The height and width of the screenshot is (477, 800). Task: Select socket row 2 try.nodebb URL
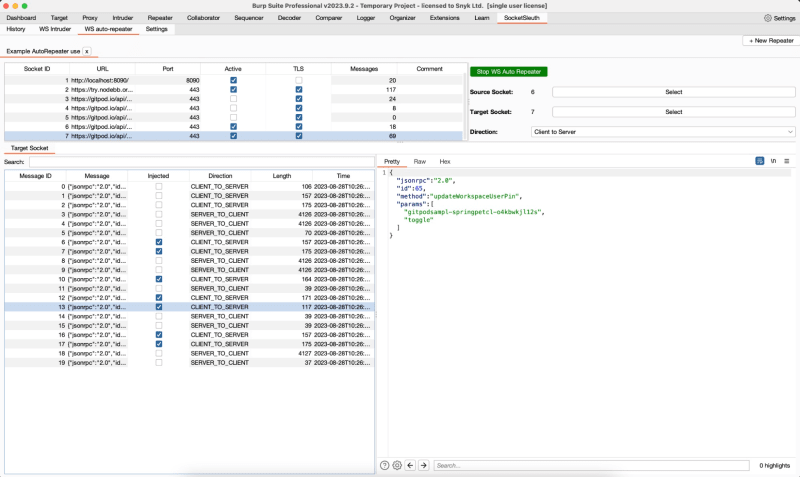click(x=234, y=89)
